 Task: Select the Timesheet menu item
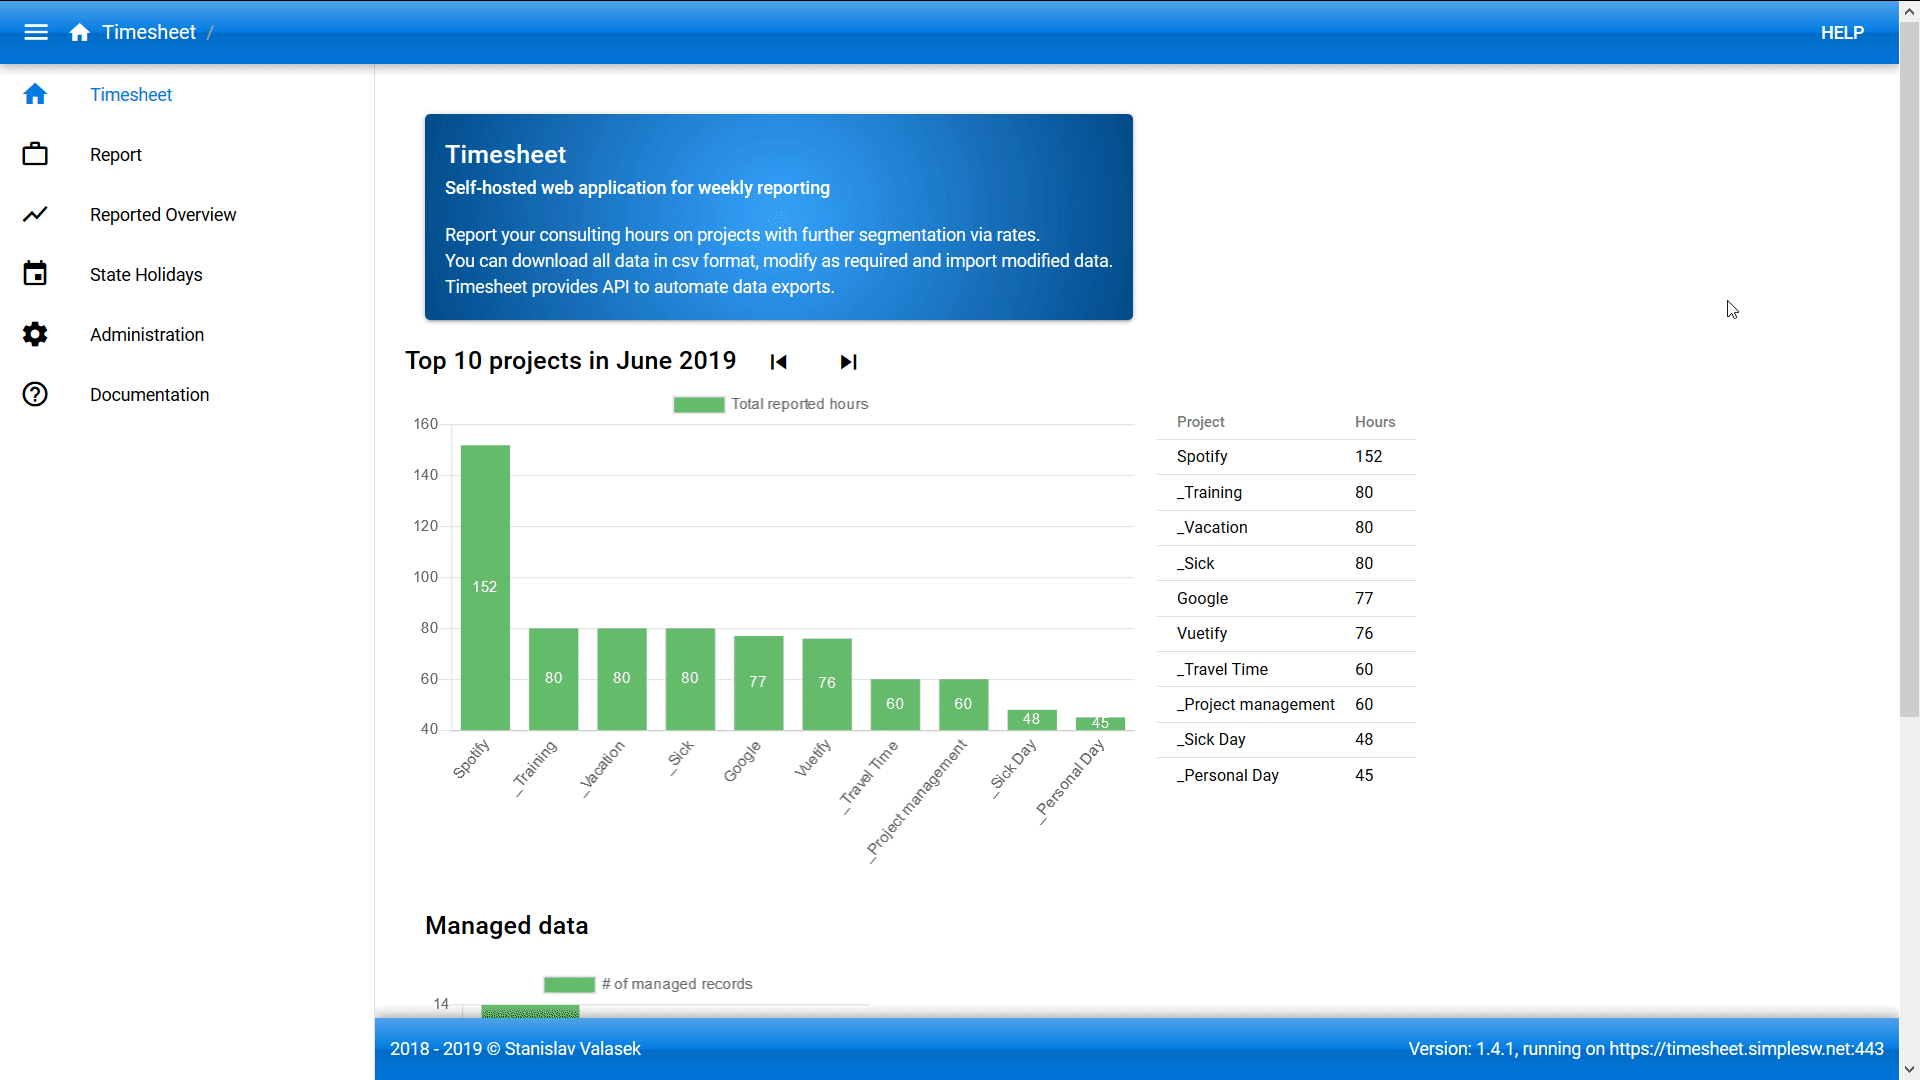click(131, 94)
